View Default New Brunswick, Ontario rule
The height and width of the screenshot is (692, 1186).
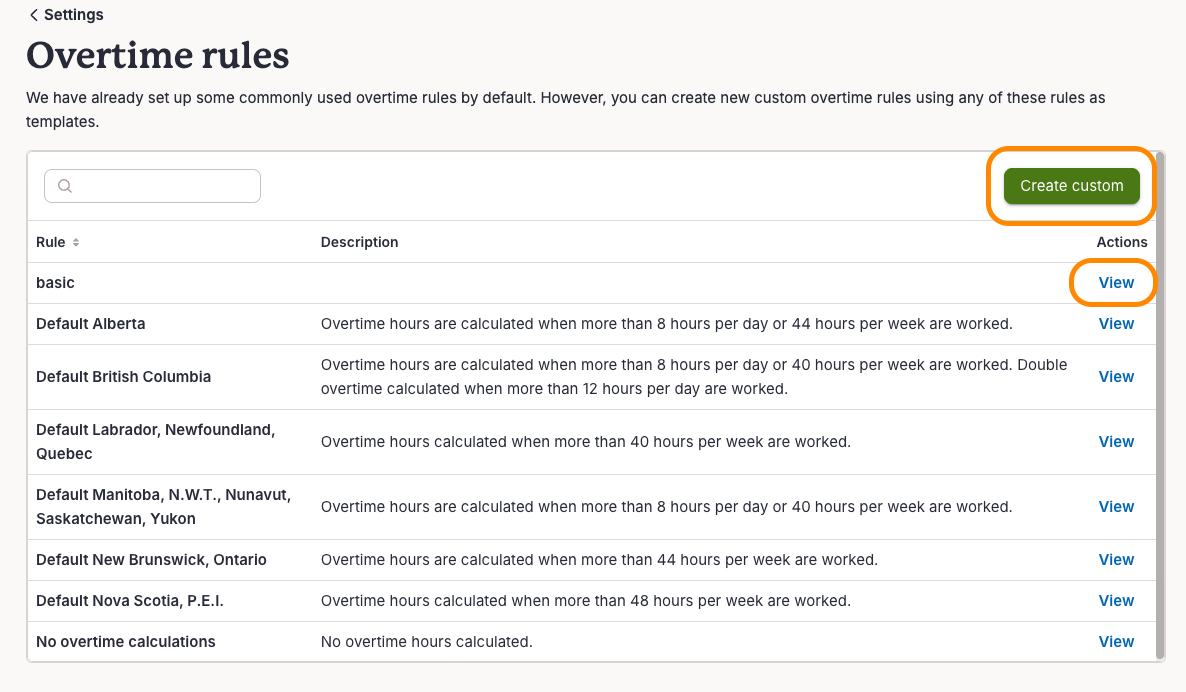pos(1116,560)
